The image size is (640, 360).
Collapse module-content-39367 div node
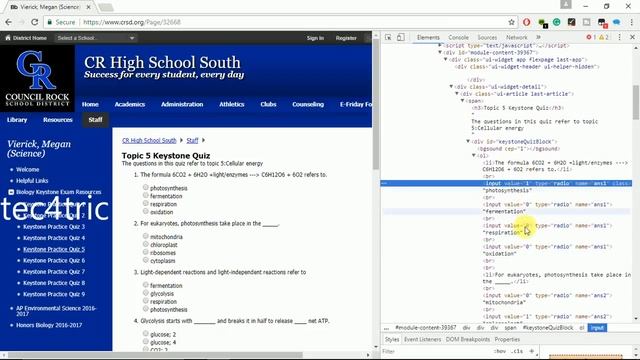[x=440, y=52]
